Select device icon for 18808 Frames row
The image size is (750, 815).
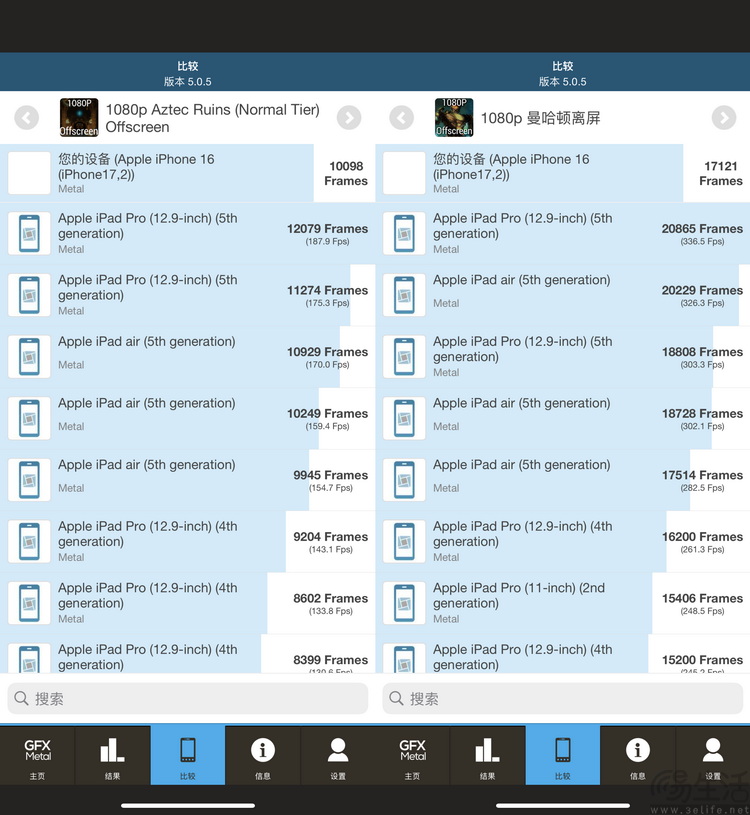click(404, 357)
